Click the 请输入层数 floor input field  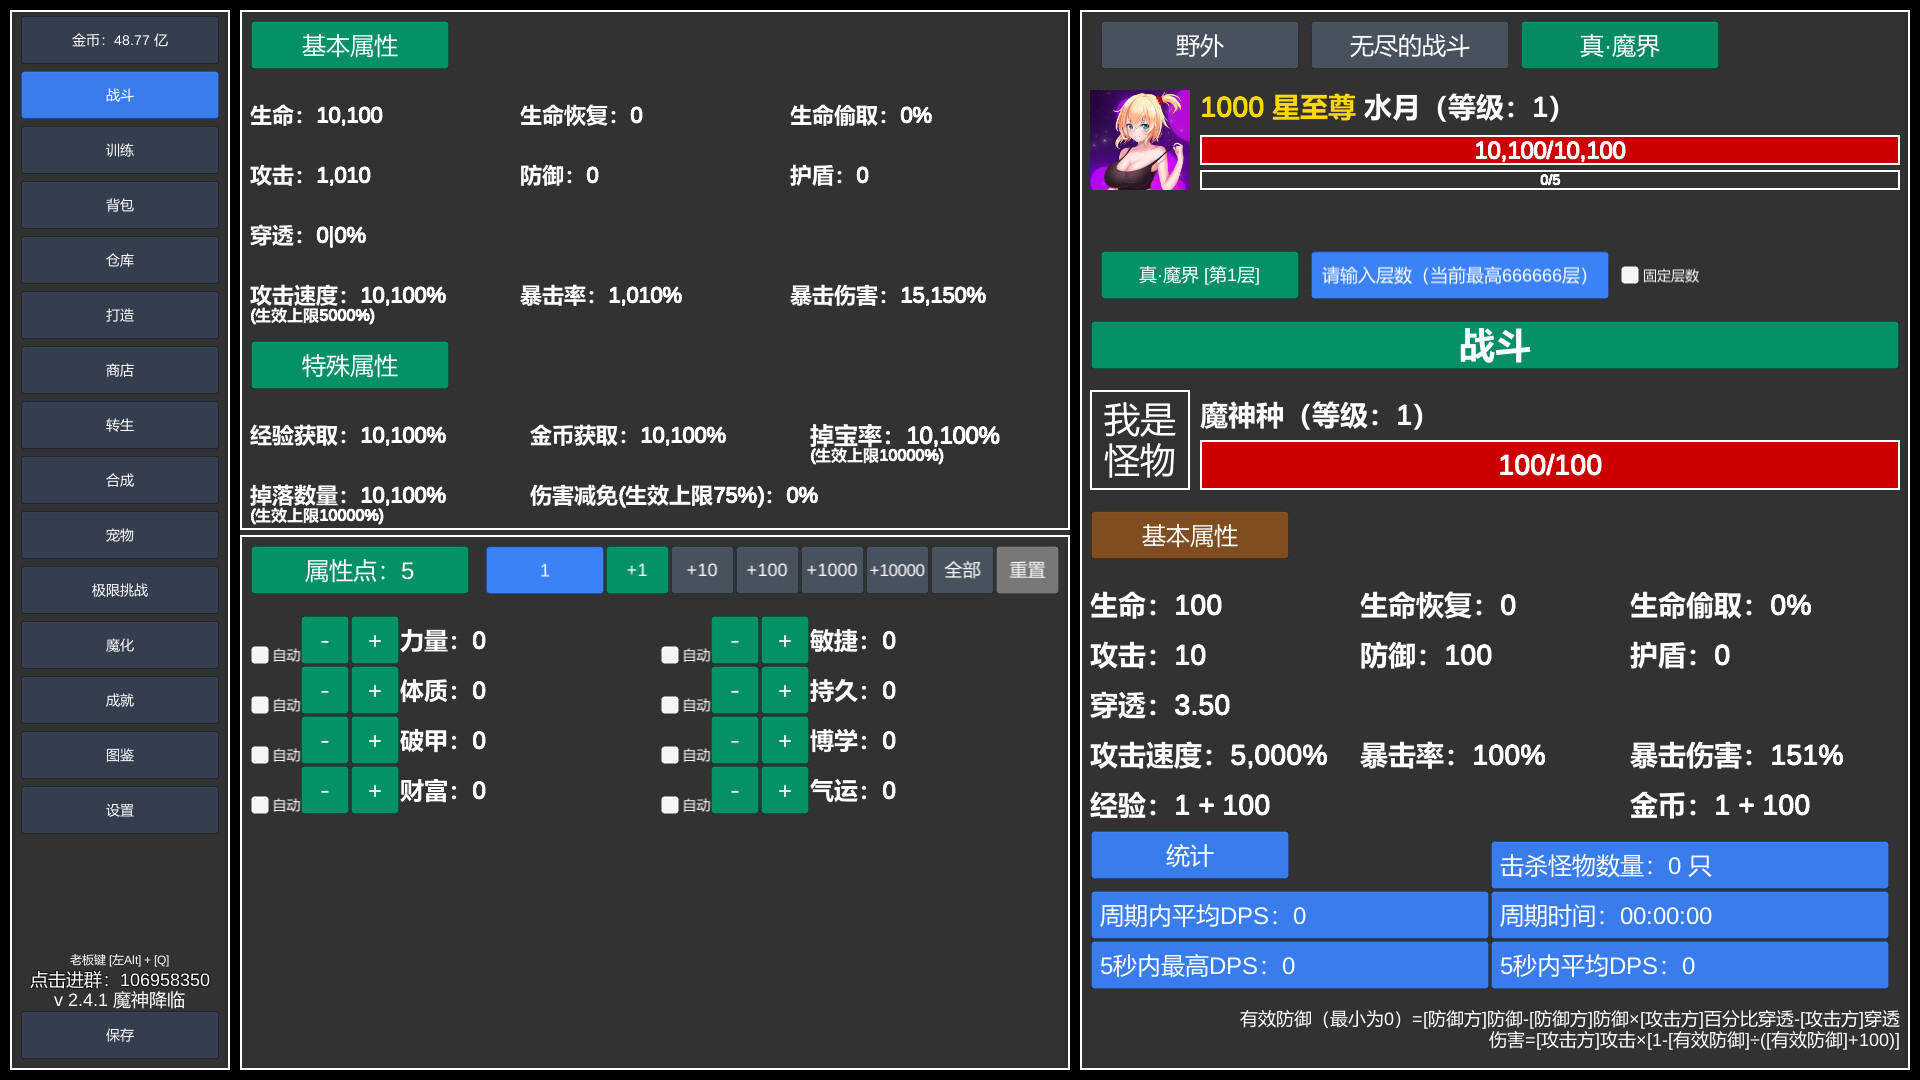tap(1459, 275)
